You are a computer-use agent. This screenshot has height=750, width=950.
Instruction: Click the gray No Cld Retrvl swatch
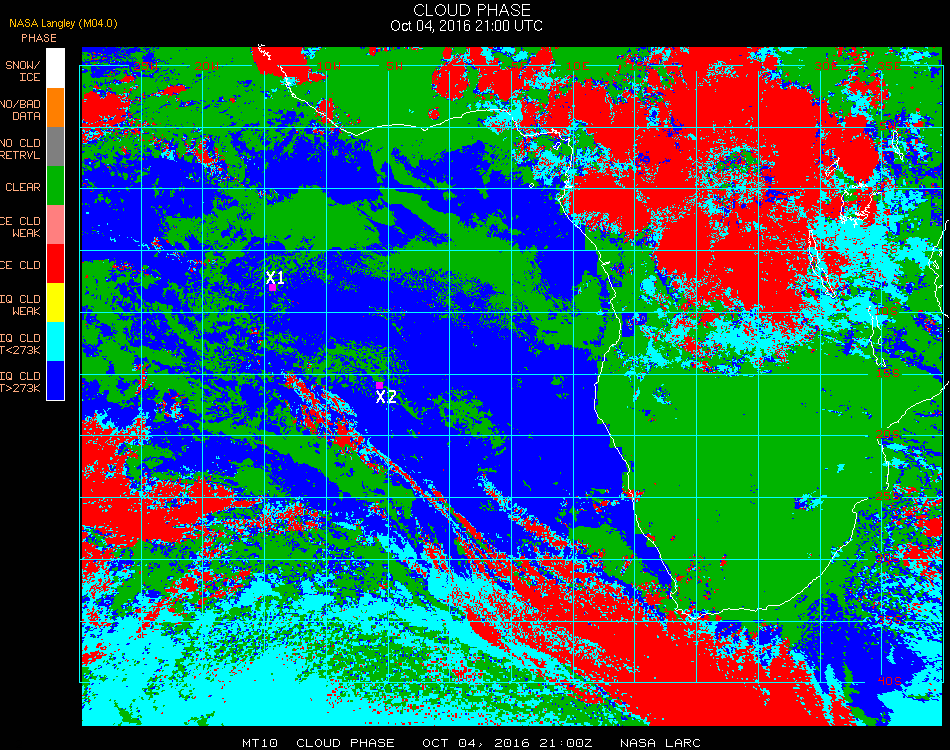pos(55,147)
